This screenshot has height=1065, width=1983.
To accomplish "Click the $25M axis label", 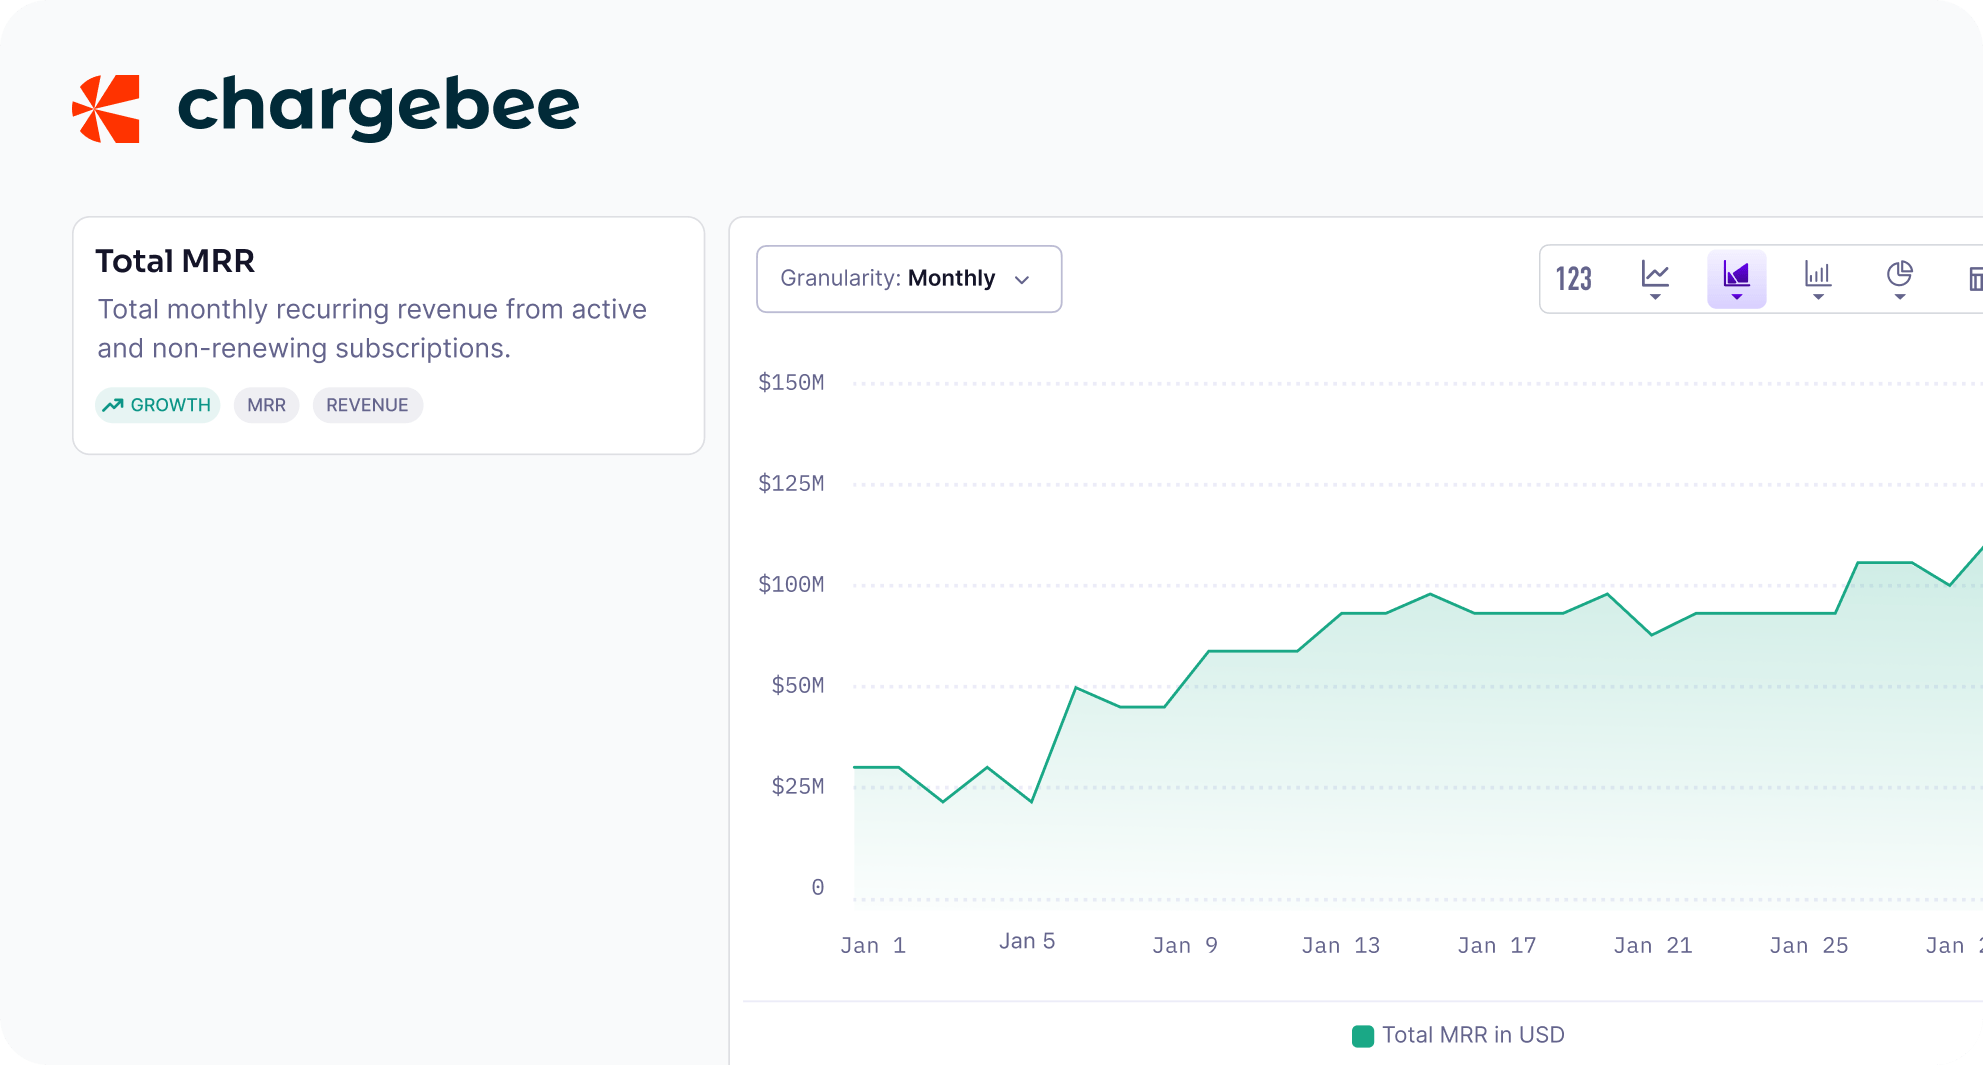I will click(798, 786).
